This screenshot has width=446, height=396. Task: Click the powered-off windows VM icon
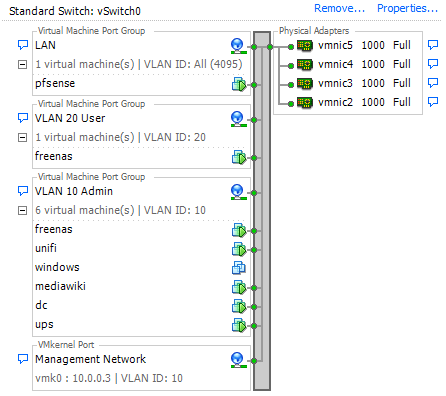pos(239,268)
